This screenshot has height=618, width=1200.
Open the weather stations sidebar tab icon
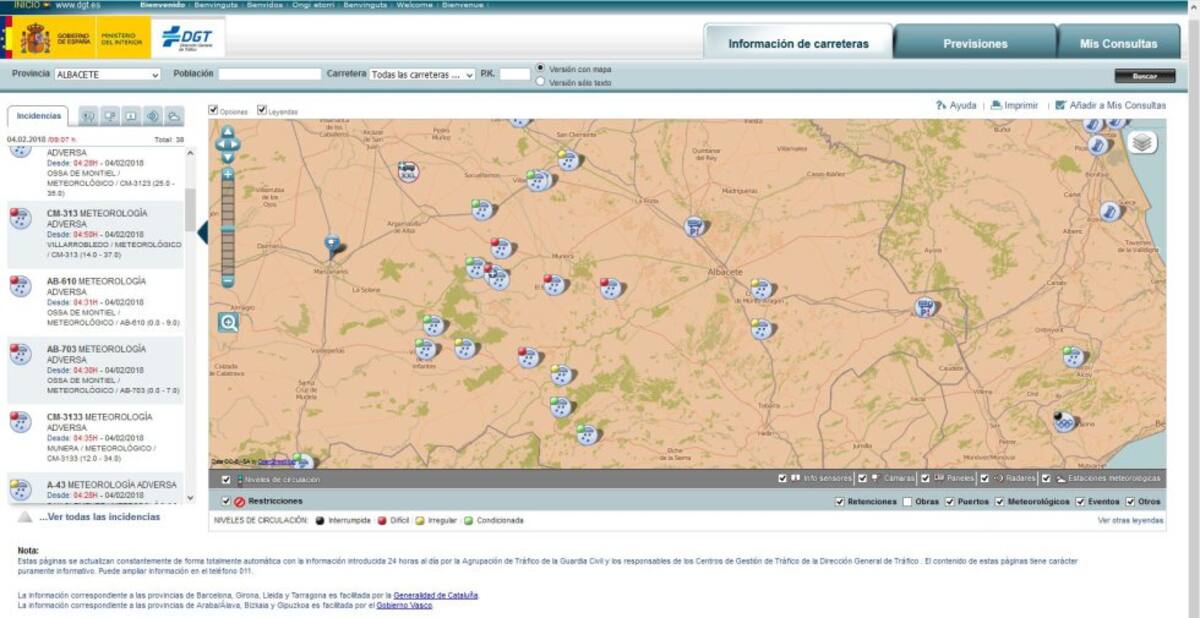(174, 116)
